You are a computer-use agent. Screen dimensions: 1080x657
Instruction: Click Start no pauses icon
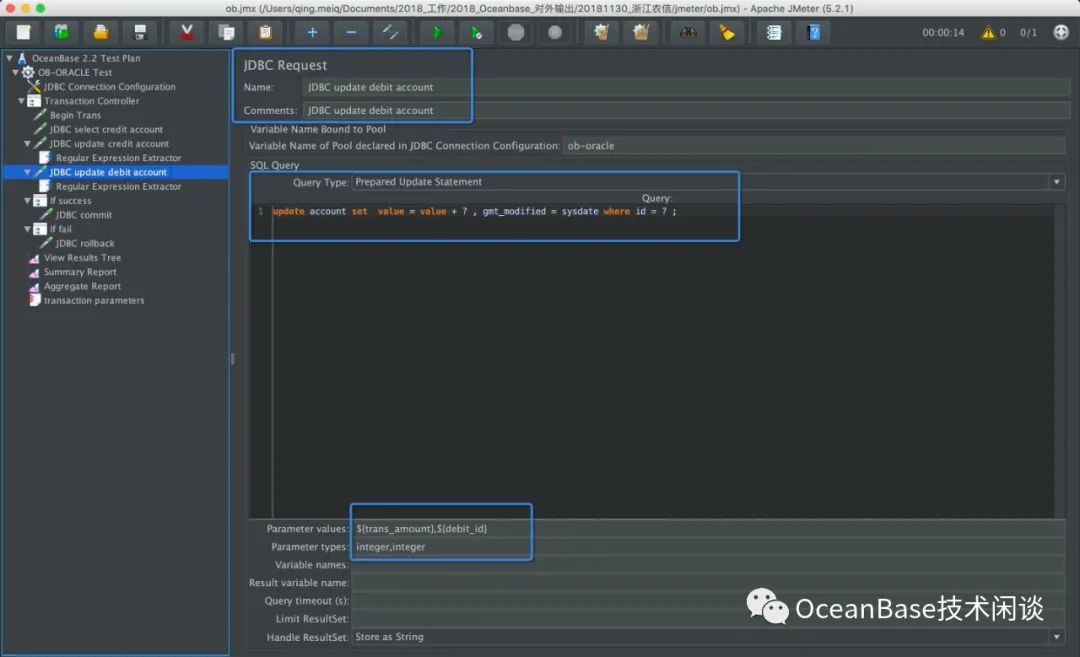click(x=477, y=32)
